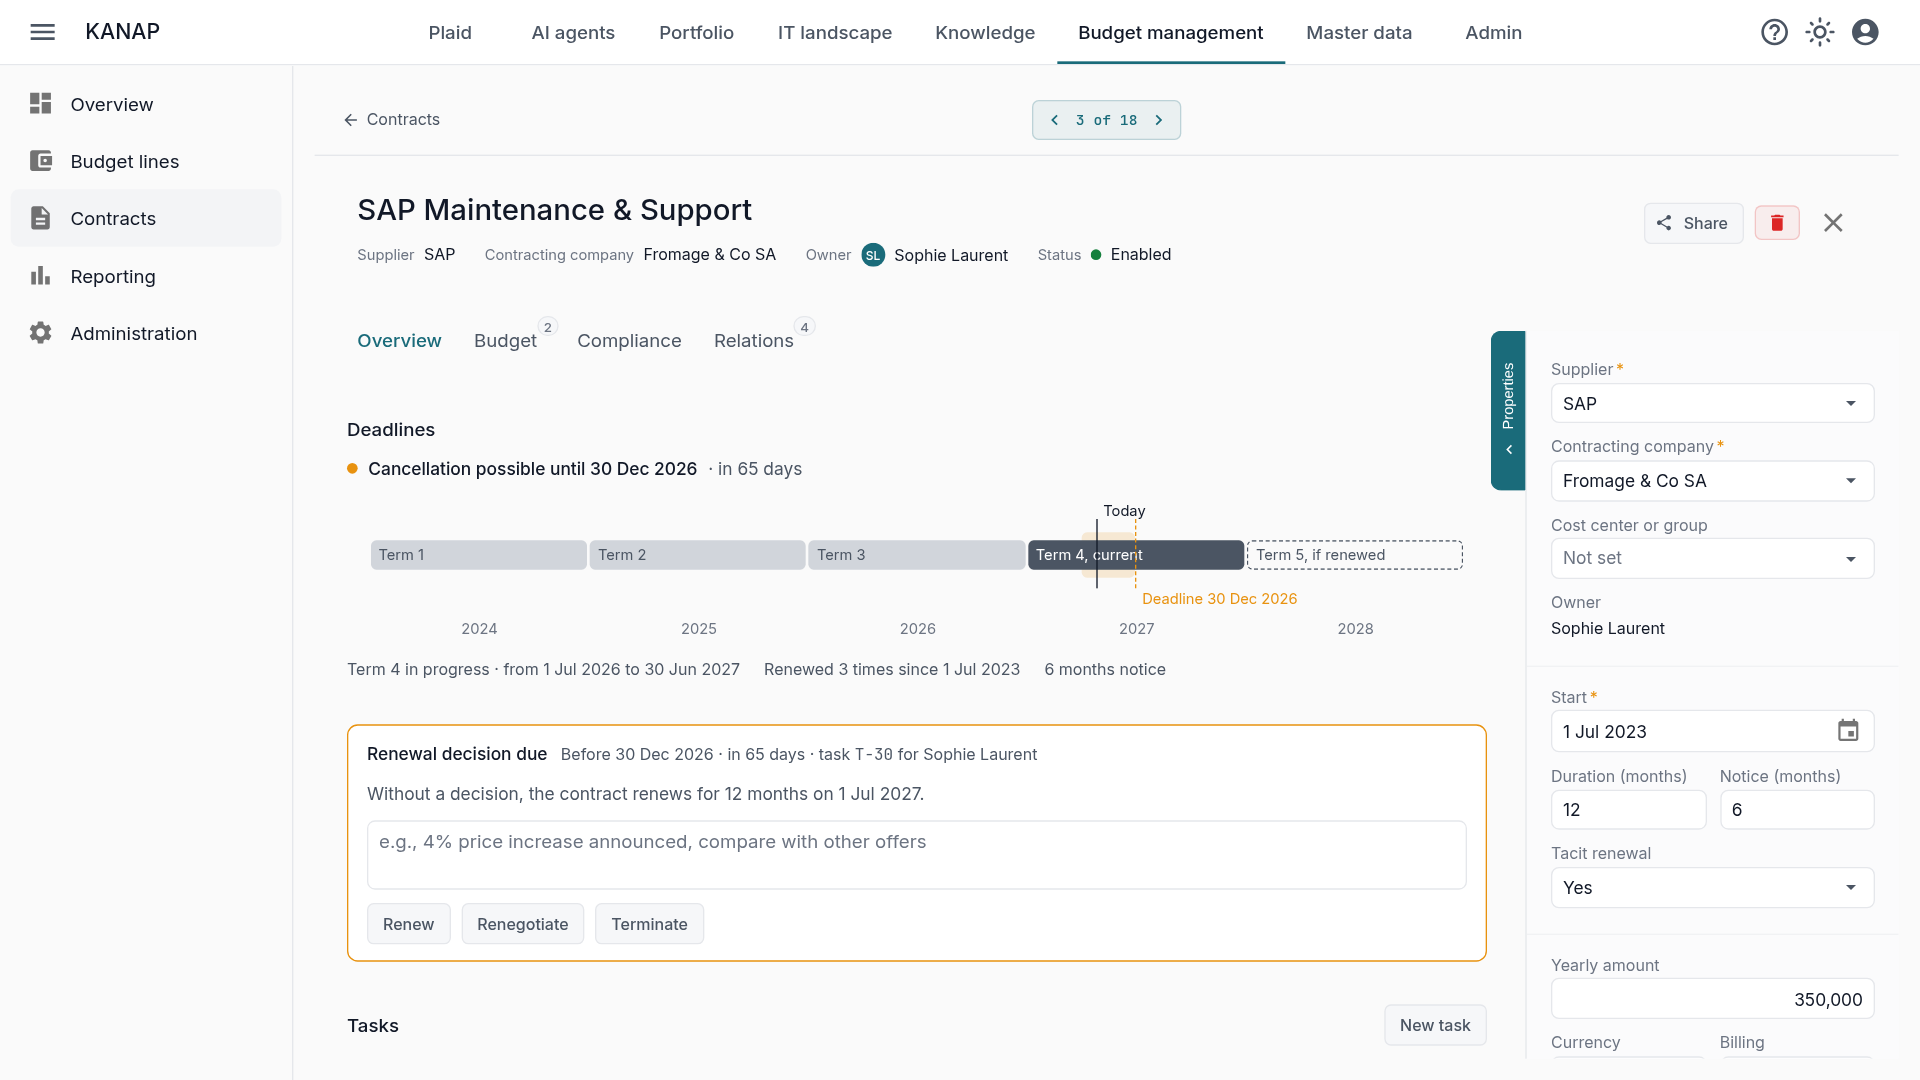Open the help question mark icon
Image resolution: width=1920 pixels, height=1080 pixels.
click(1774, 32)
